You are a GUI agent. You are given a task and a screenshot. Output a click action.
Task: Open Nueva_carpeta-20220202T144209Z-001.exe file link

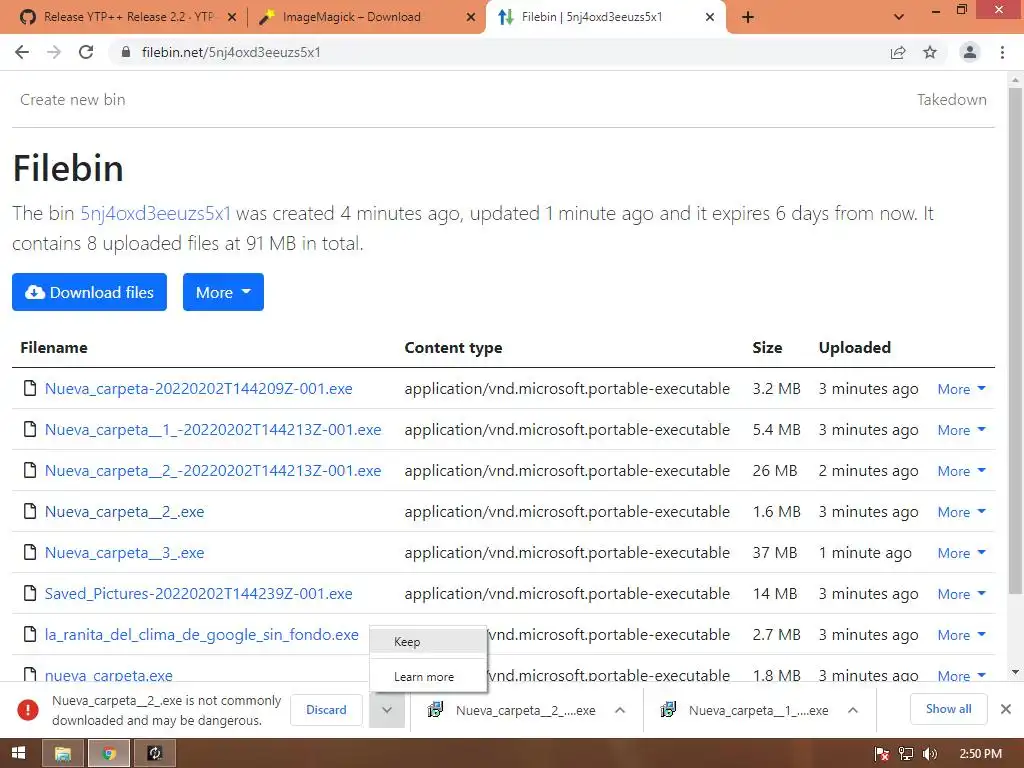click(199, 389)
